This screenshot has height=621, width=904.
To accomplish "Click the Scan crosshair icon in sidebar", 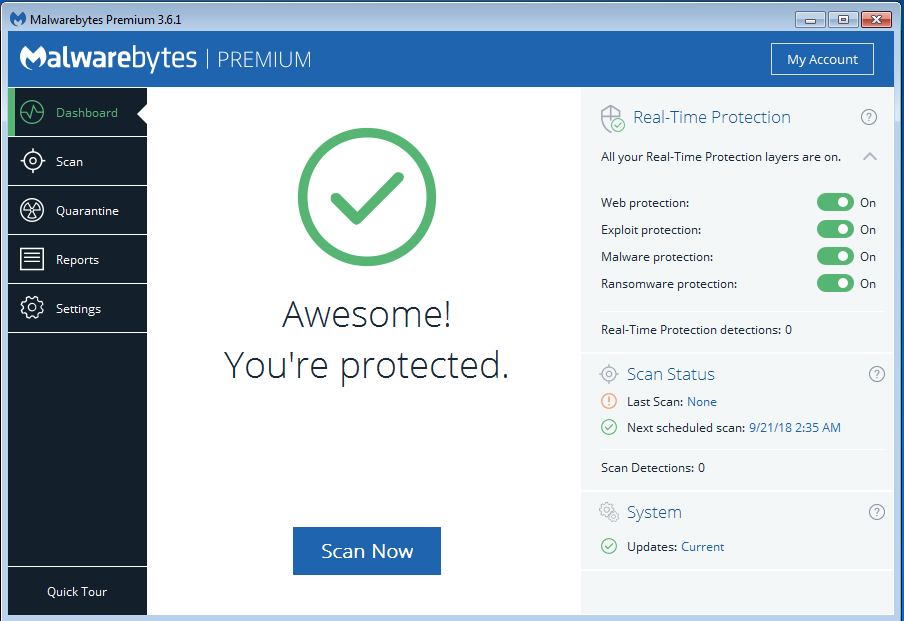I will coord(32,161).
